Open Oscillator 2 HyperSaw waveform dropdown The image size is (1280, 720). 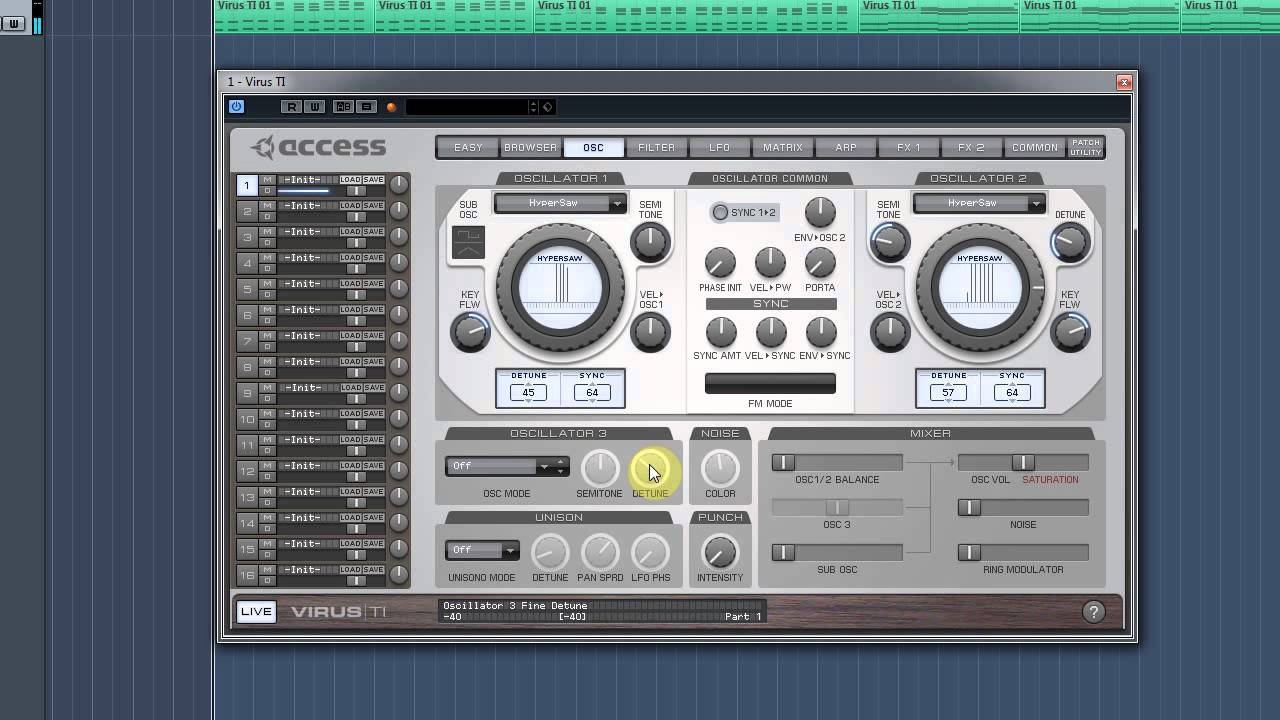[x=979, y=203]
